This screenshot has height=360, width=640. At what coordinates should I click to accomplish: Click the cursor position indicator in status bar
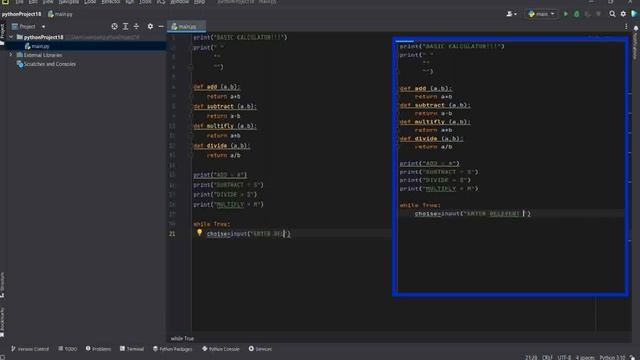(531, 358)
